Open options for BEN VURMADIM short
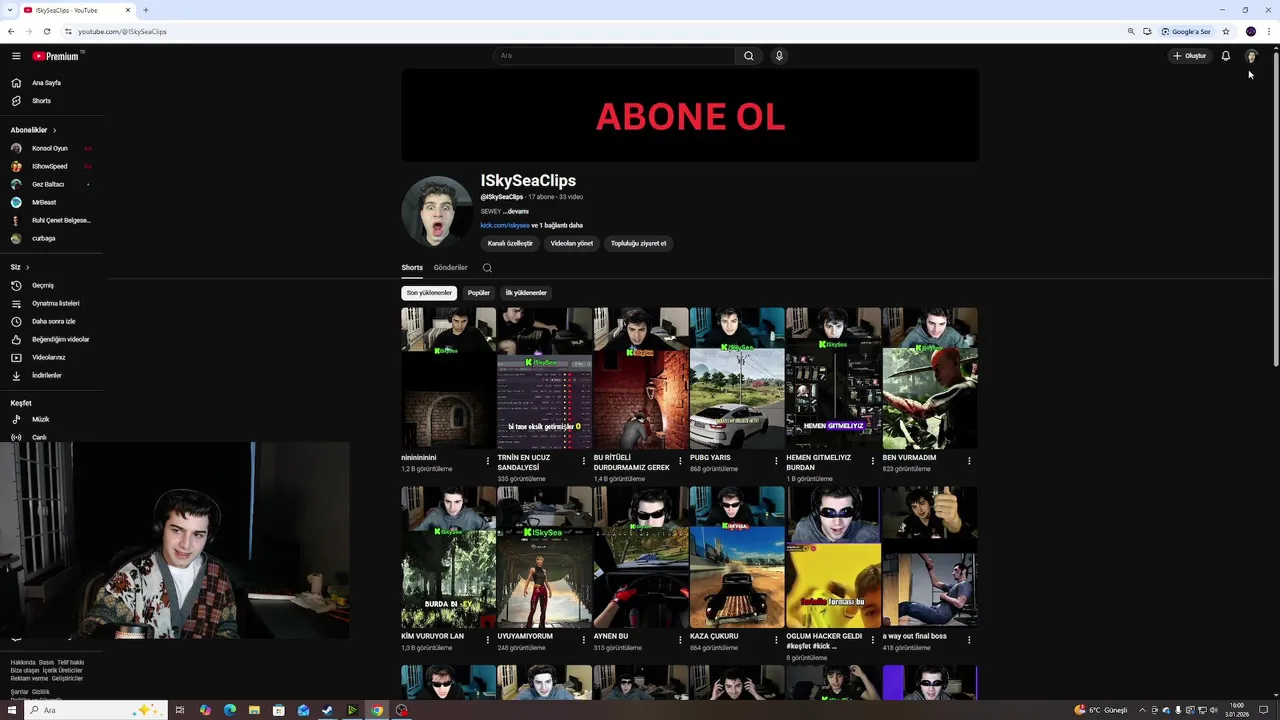This screenshot has width=1280, height=720. [x=969, y=461]
